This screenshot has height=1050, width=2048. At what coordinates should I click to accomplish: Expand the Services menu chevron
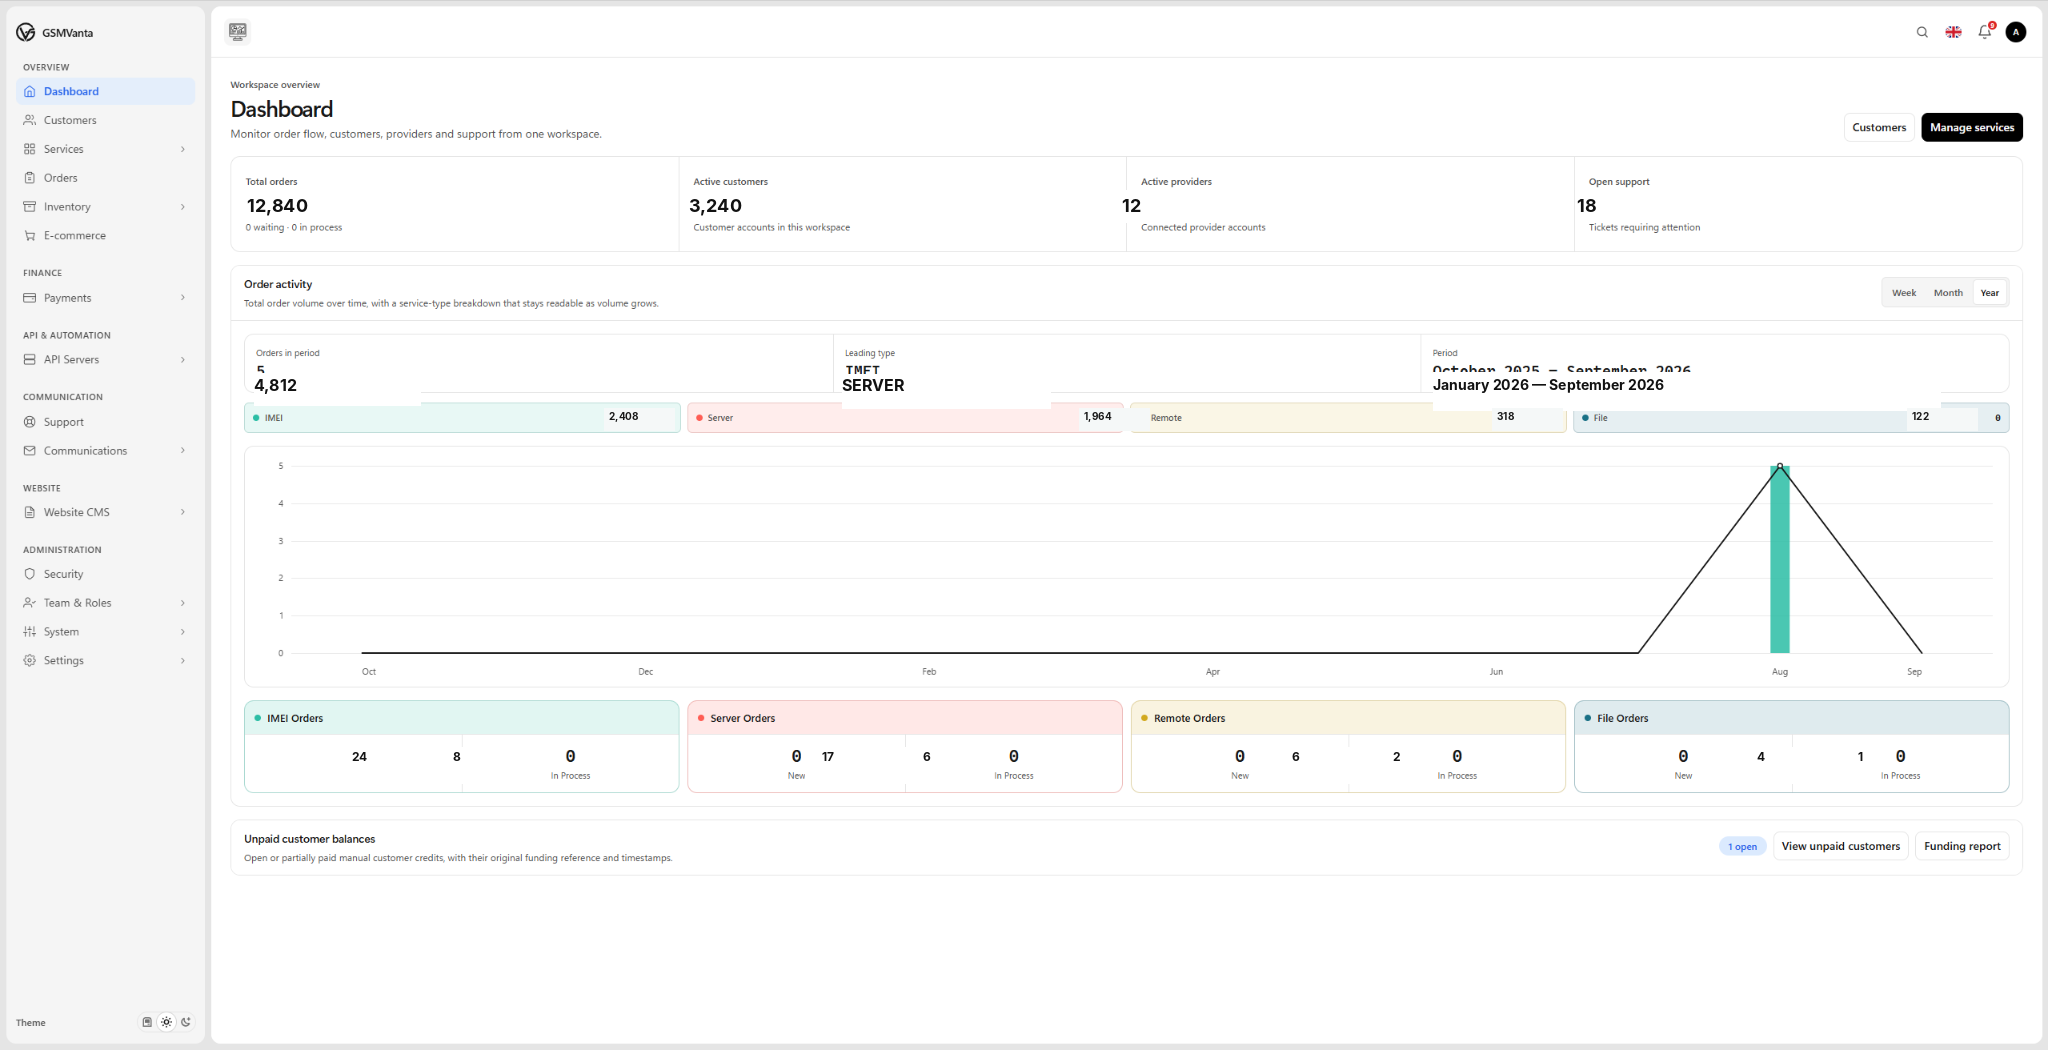183,149
